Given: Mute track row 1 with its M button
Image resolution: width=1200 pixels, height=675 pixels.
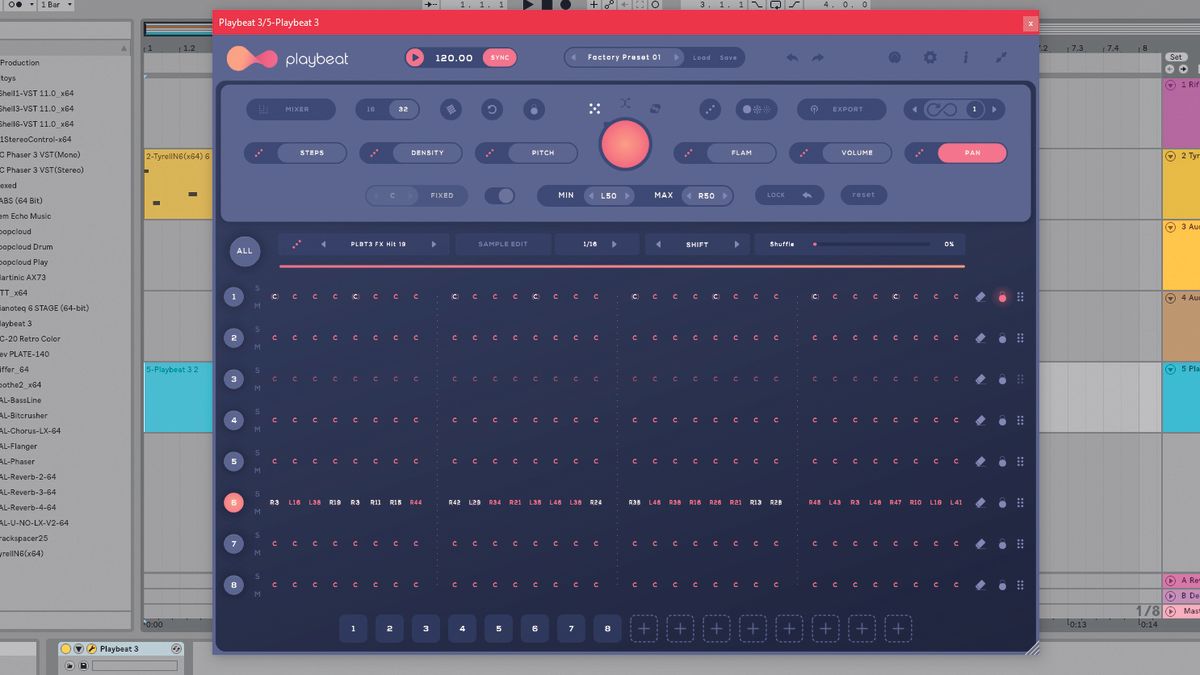Looking at the screenshot, I should 257,303.
